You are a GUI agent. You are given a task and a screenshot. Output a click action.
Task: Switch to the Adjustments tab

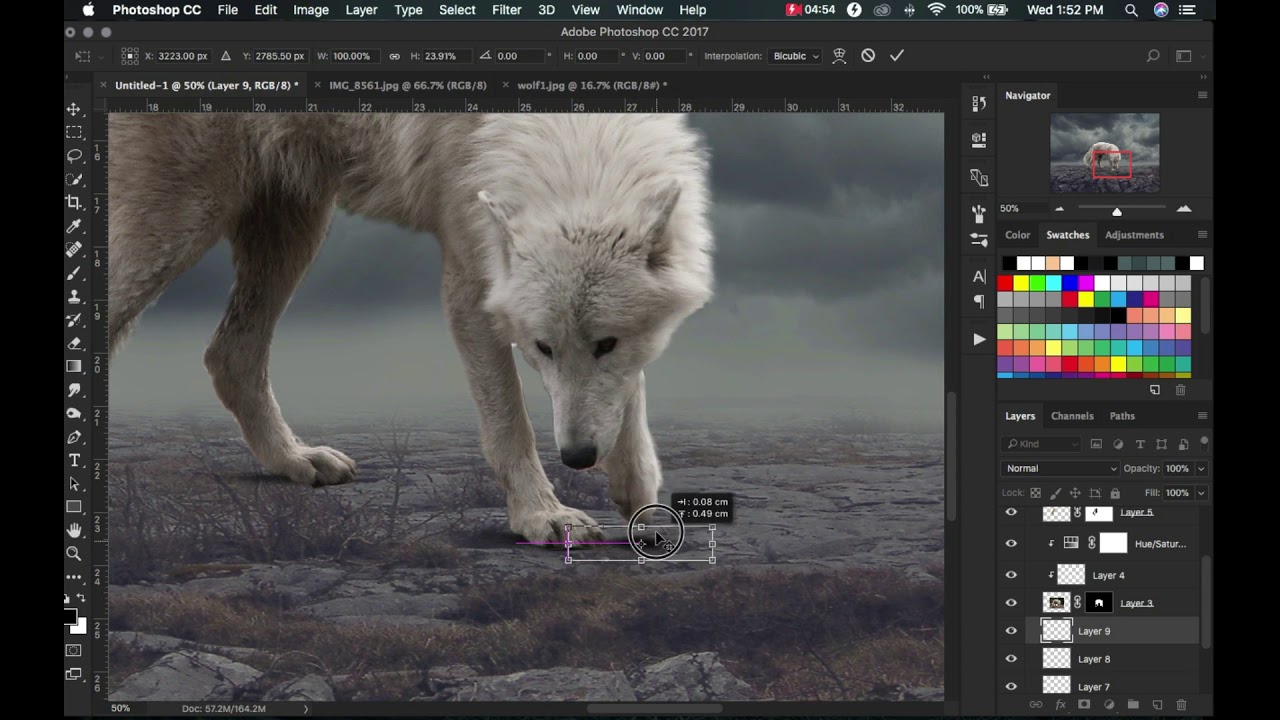(1134, 235)
